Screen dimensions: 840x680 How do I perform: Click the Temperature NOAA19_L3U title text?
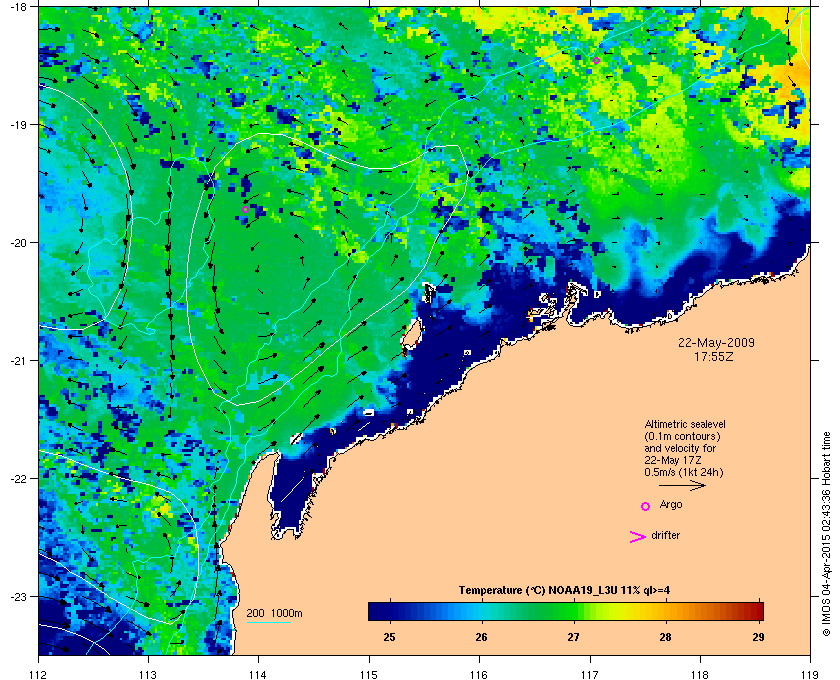tap(564, 591)
